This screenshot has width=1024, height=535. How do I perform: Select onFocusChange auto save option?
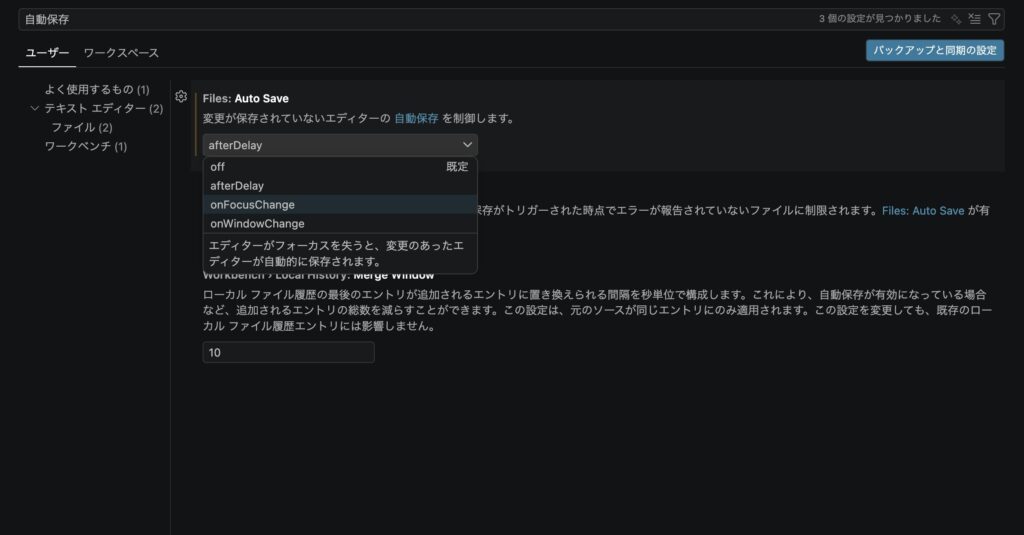pos(252,205)
